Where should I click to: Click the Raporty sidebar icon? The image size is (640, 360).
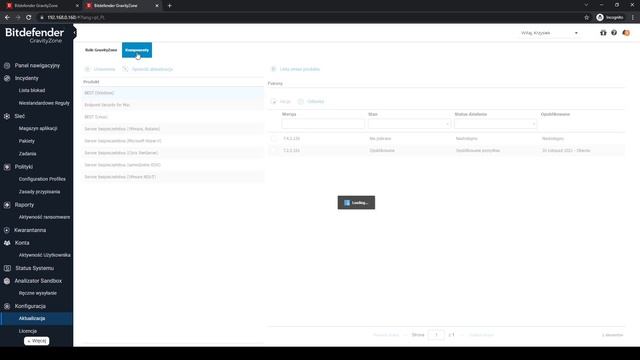[x=7, y=205]
